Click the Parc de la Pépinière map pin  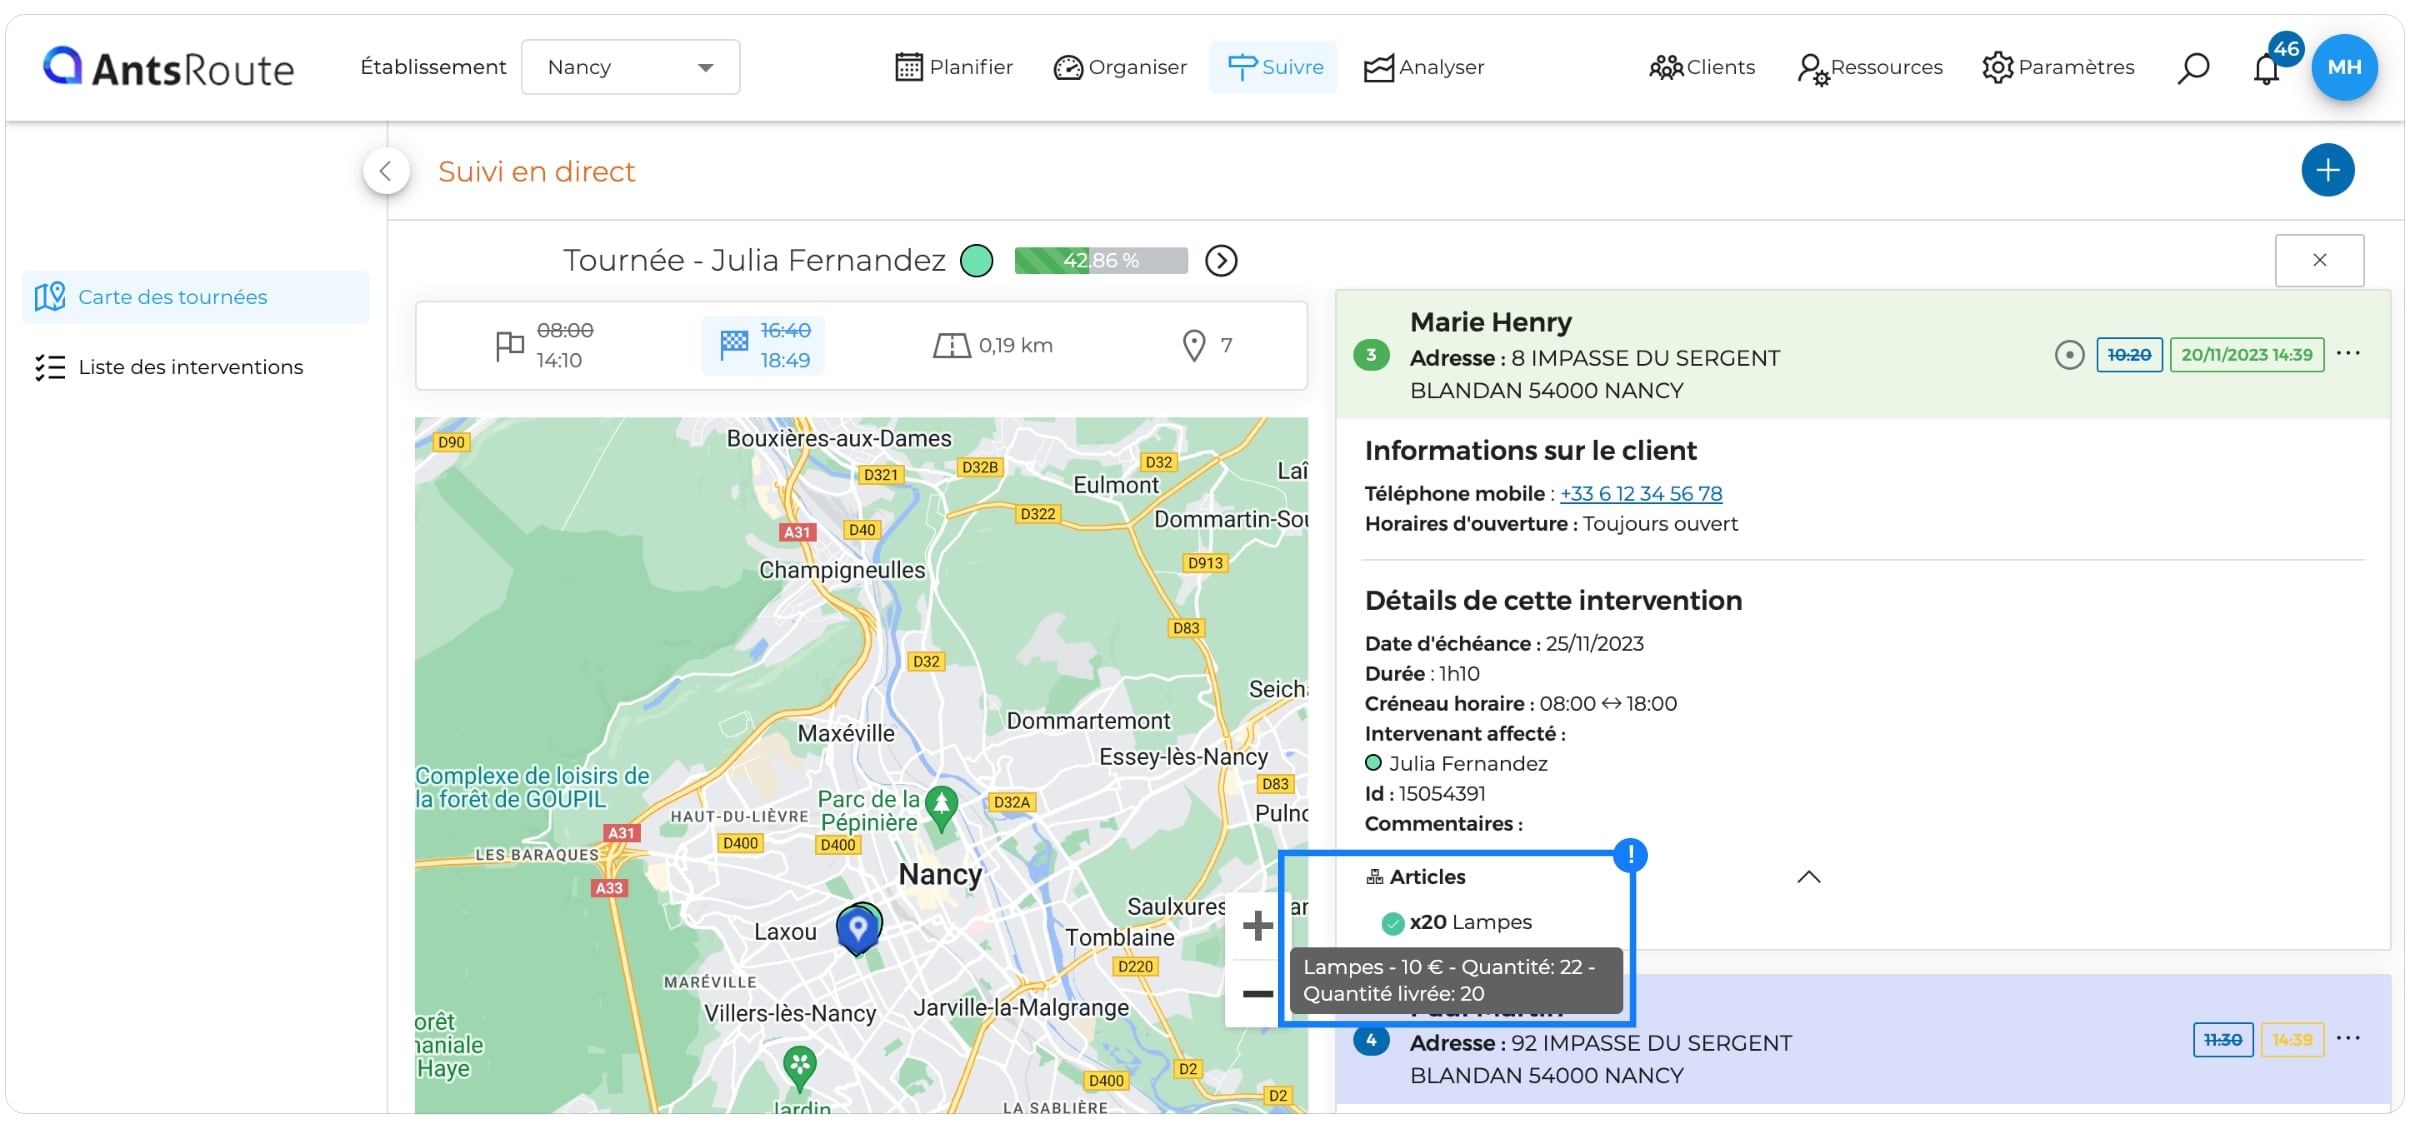[941, 808]
